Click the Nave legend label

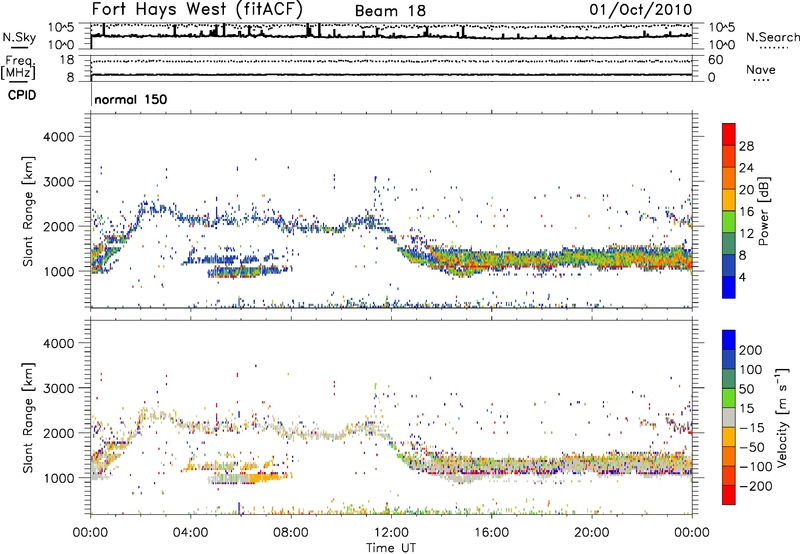pyautogui.click(x=761, y=69)
